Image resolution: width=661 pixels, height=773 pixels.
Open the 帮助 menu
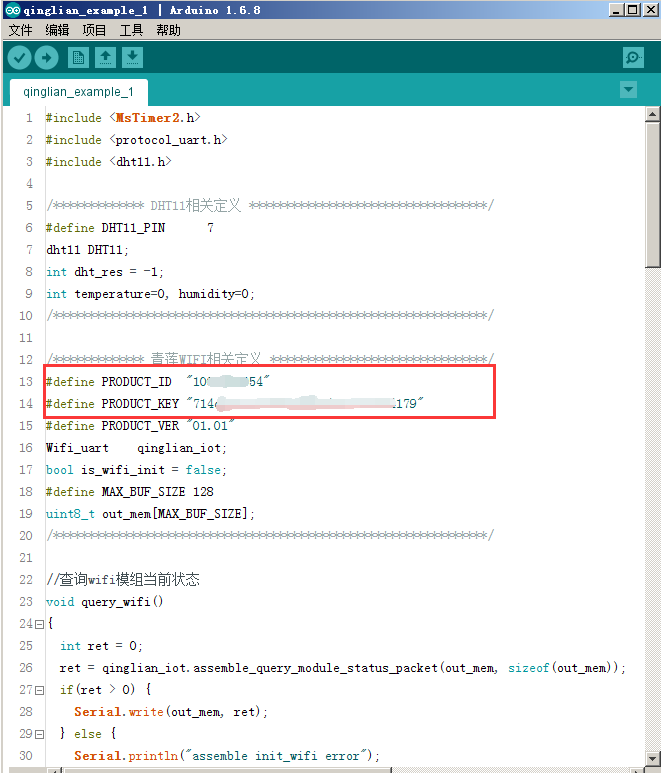coord(168,30)
